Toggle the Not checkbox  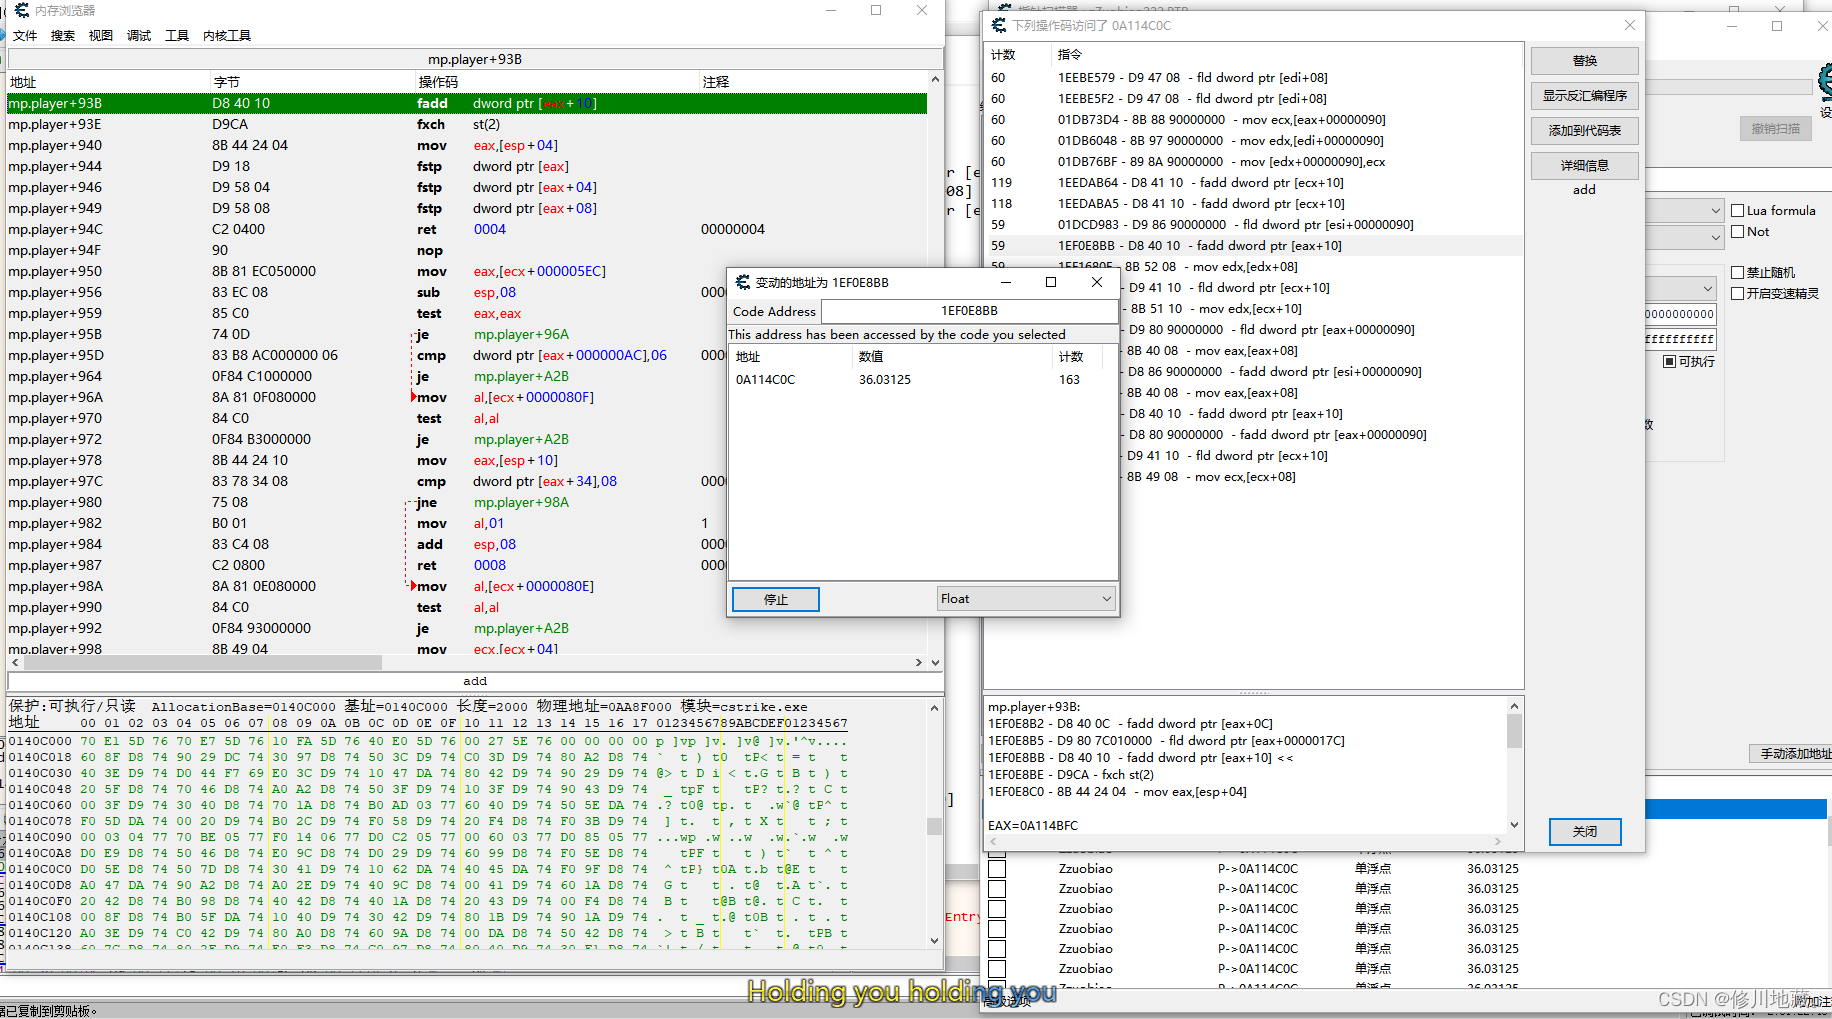point(1738,232)
